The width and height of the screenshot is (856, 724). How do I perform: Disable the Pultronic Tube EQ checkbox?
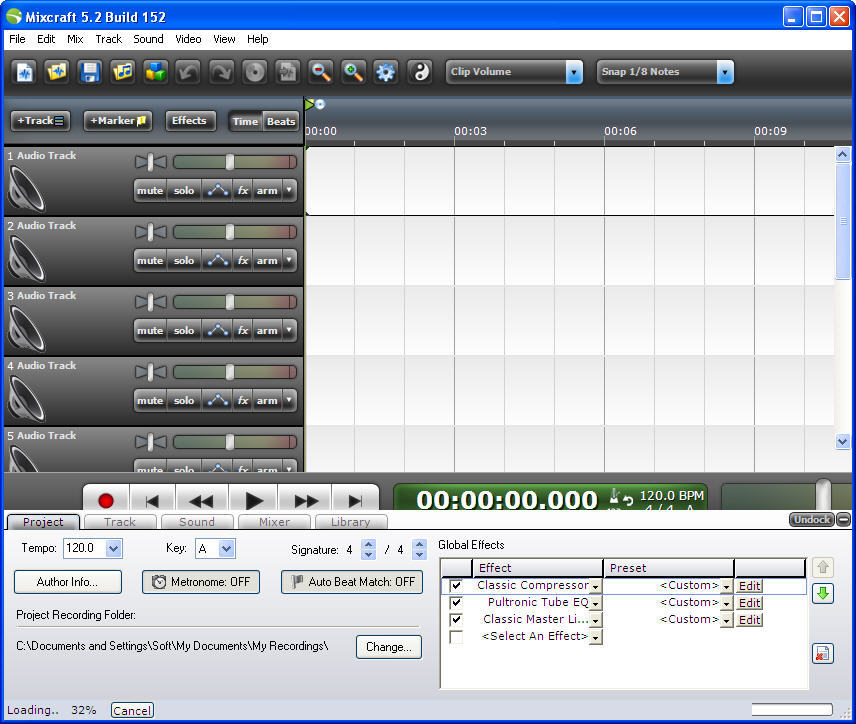[456, 603]
